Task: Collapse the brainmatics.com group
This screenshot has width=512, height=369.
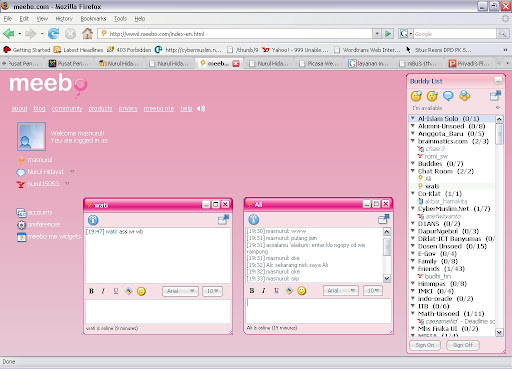Action: point(413,141)
